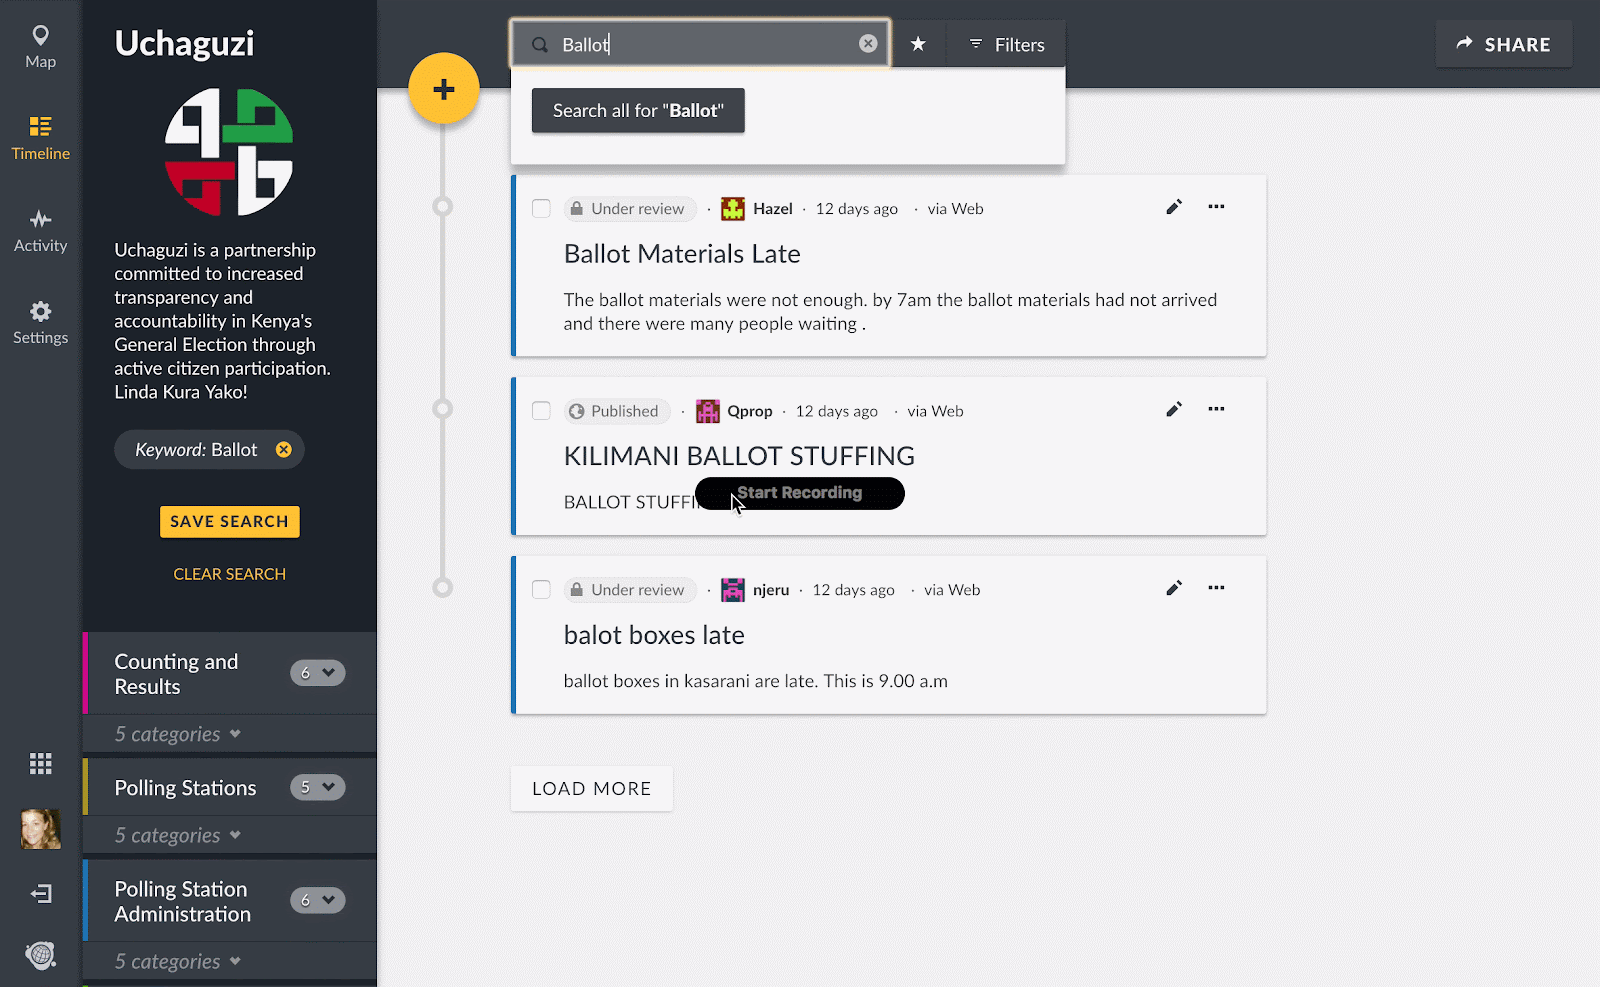Add a new post with plus button
Image resolution: width=1600 pixels, height=987 pixels.
pos(444,89)
